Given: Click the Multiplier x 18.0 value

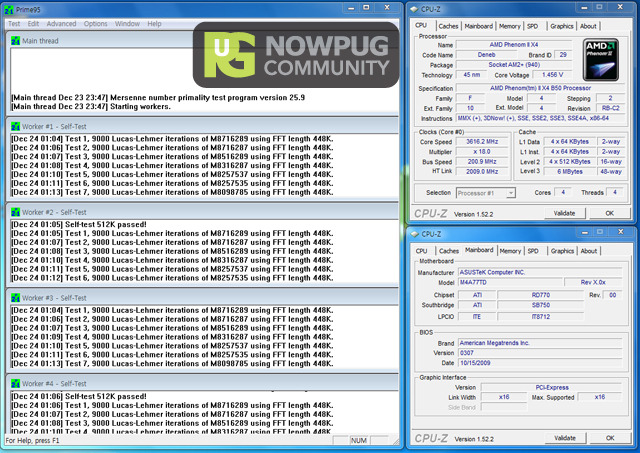Looking at the screenshot, I should coord(482,152).
